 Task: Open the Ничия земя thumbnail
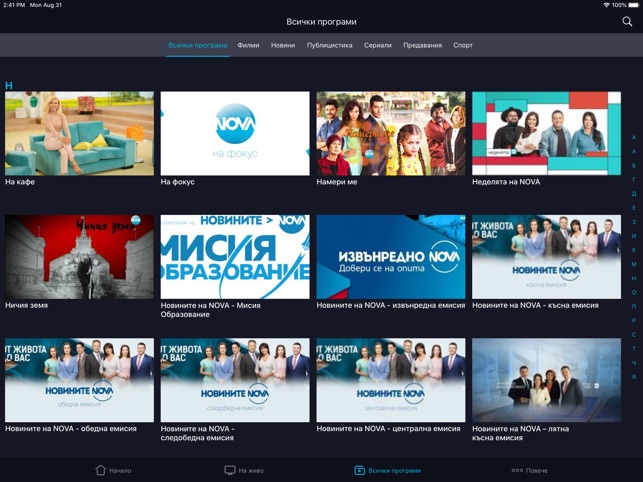tap(80, 257)
